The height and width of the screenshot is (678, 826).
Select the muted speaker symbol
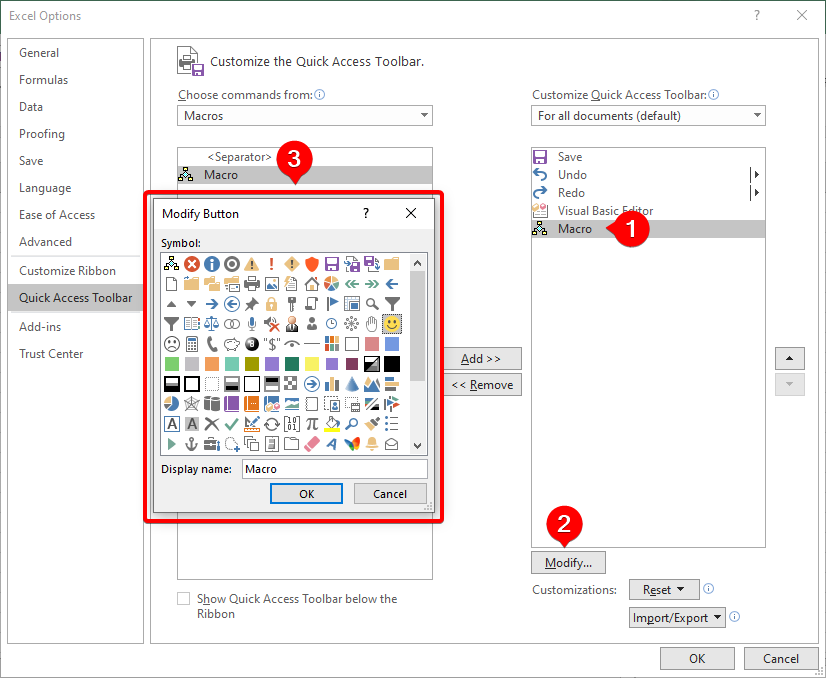click(272, 323)
